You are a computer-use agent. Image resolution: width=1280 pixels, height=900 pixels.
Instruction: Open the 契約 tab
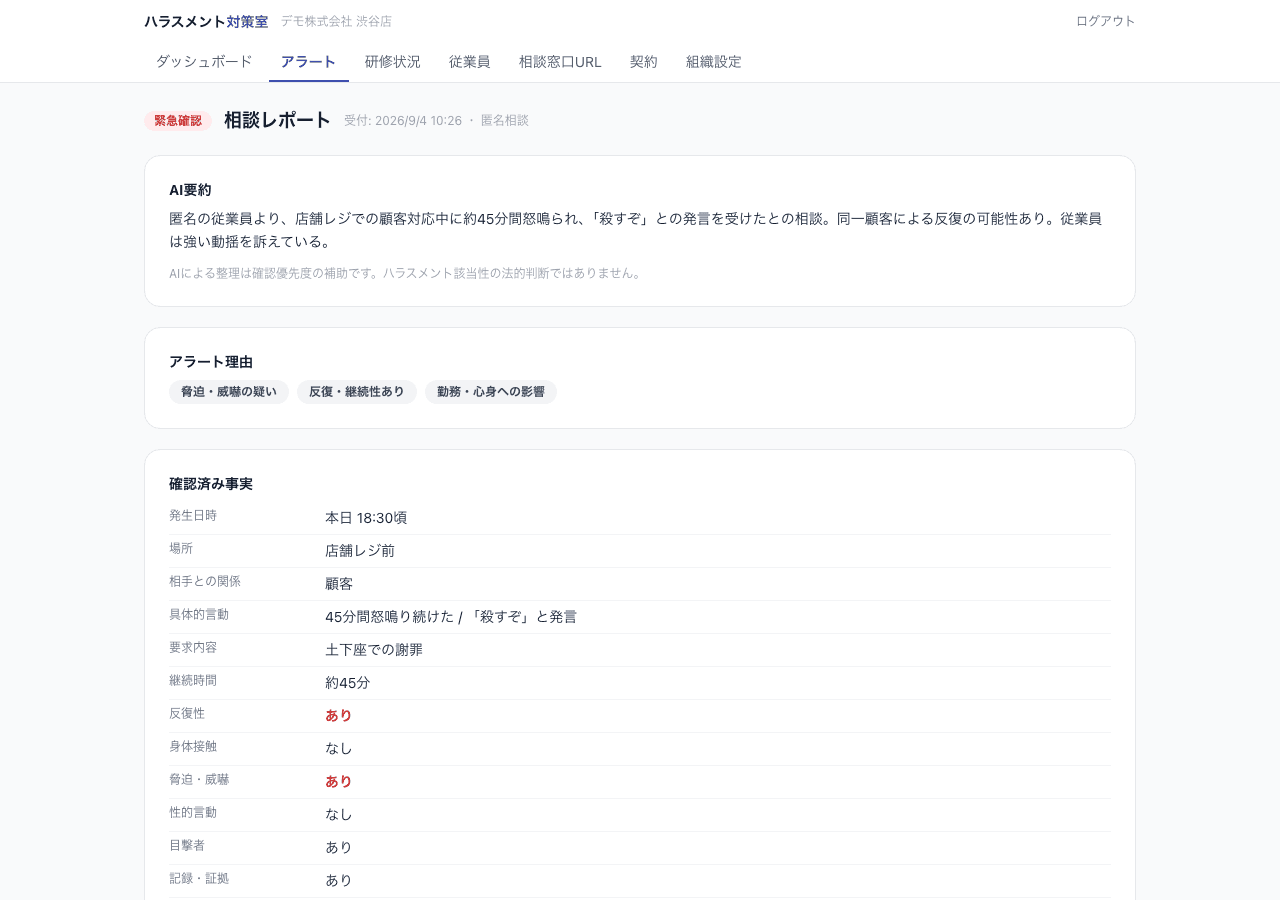click(x=643, y=62)
